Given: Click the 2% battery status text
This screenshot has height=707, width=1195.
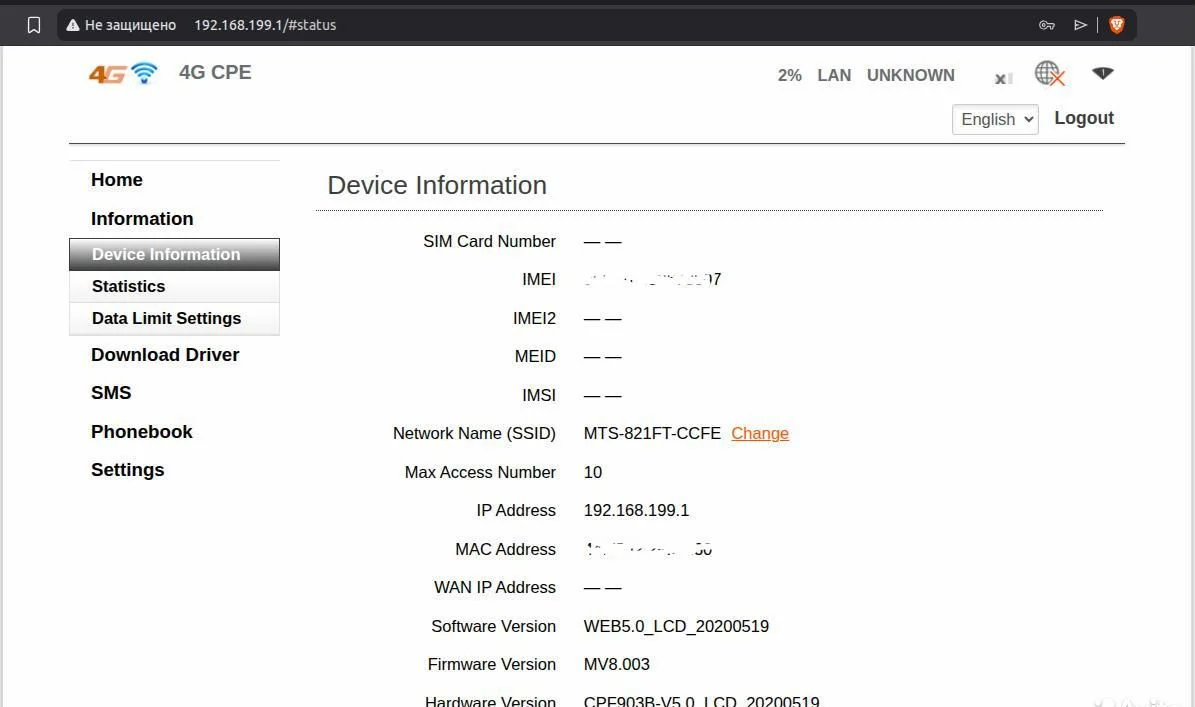Looking at the screenshot, I should click(x=790, y=75).
